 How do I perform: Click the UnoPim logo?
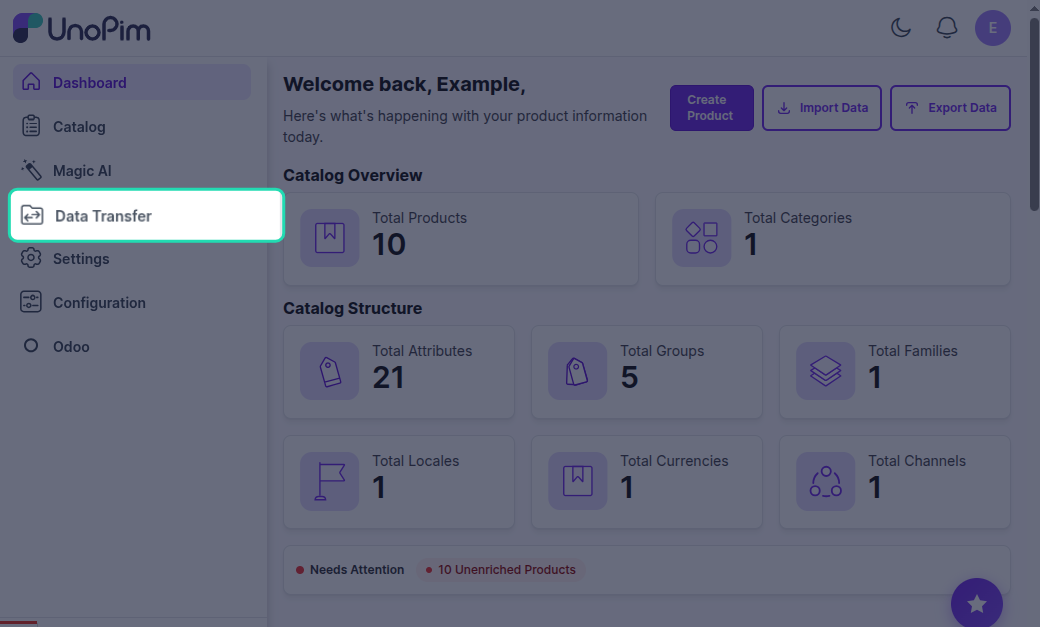(82, 29)
